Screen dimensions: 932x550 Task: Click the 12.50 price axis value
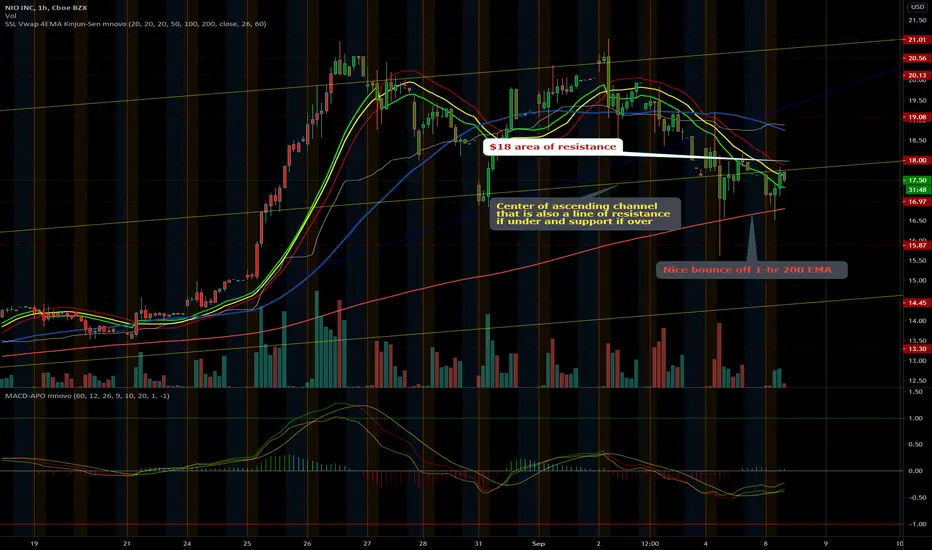(918, 381)
